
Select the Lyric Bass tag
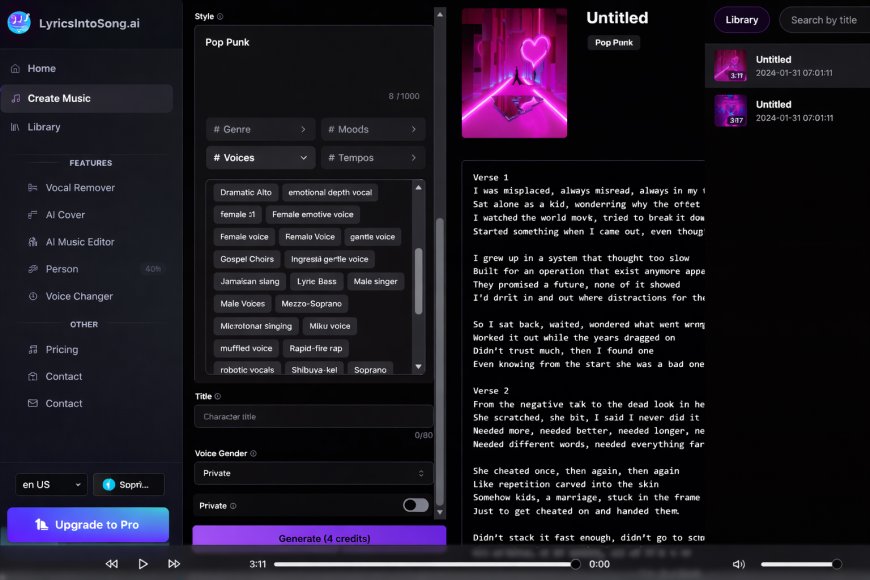coord(316,281)
